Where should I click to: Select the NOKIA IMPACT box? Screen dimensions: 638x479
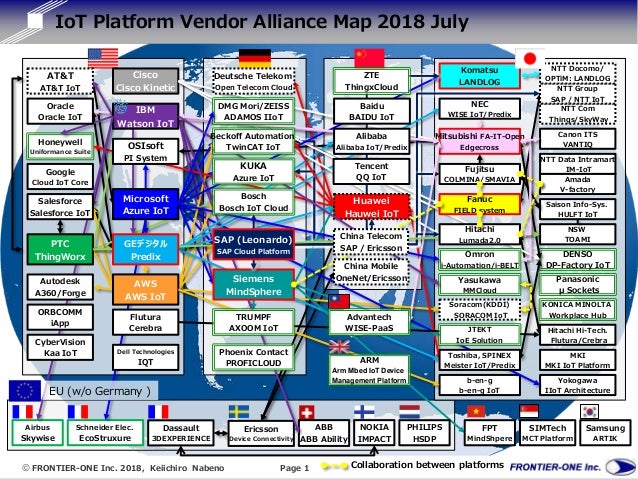pyautogui.click(x=374, y=433)
